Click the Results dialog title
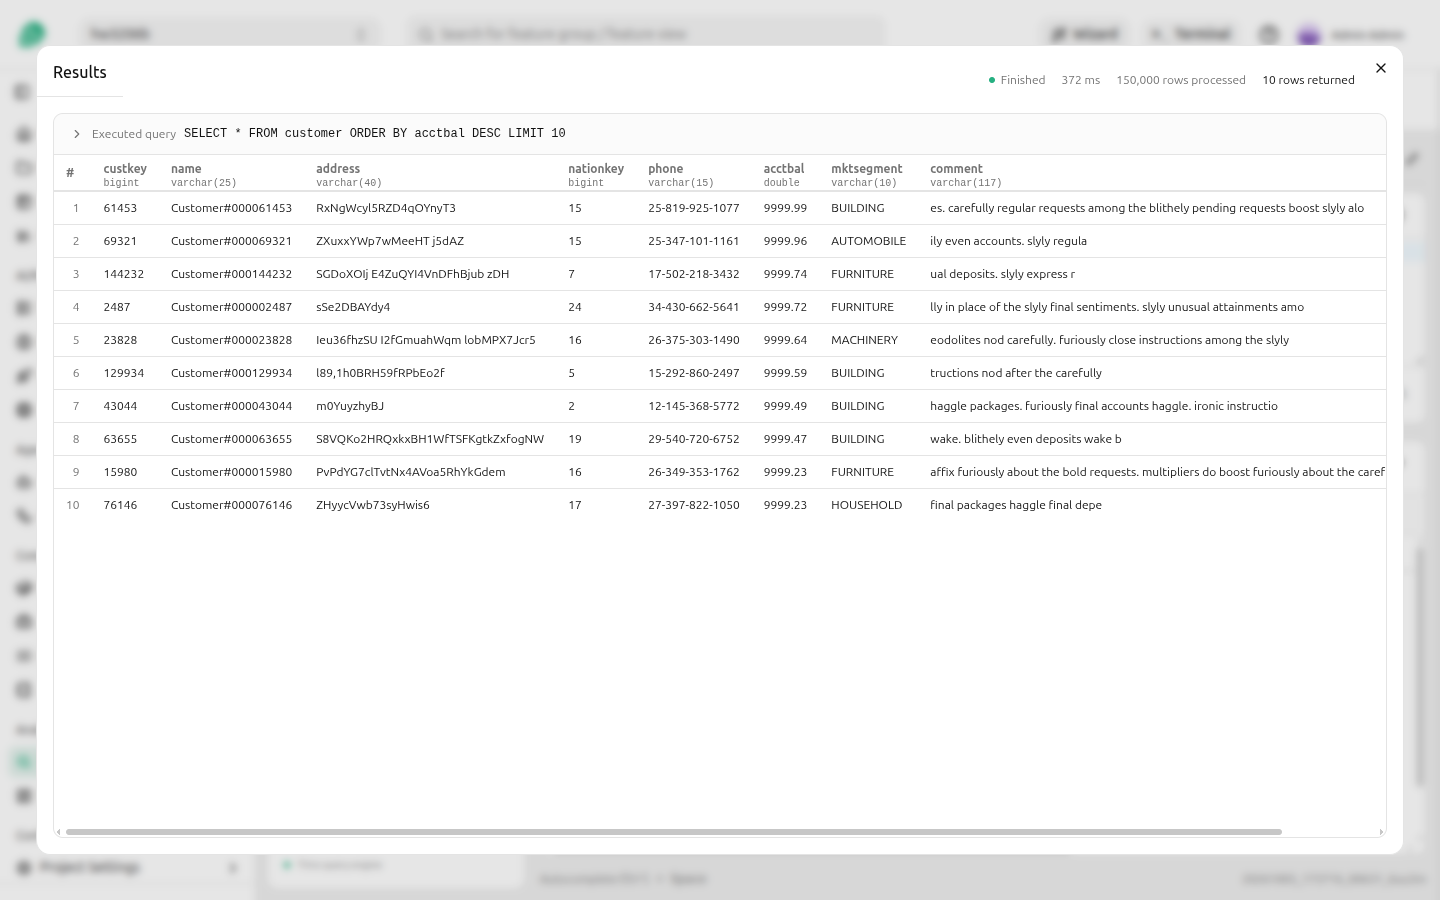1440x900 pixels. point(80,72)
